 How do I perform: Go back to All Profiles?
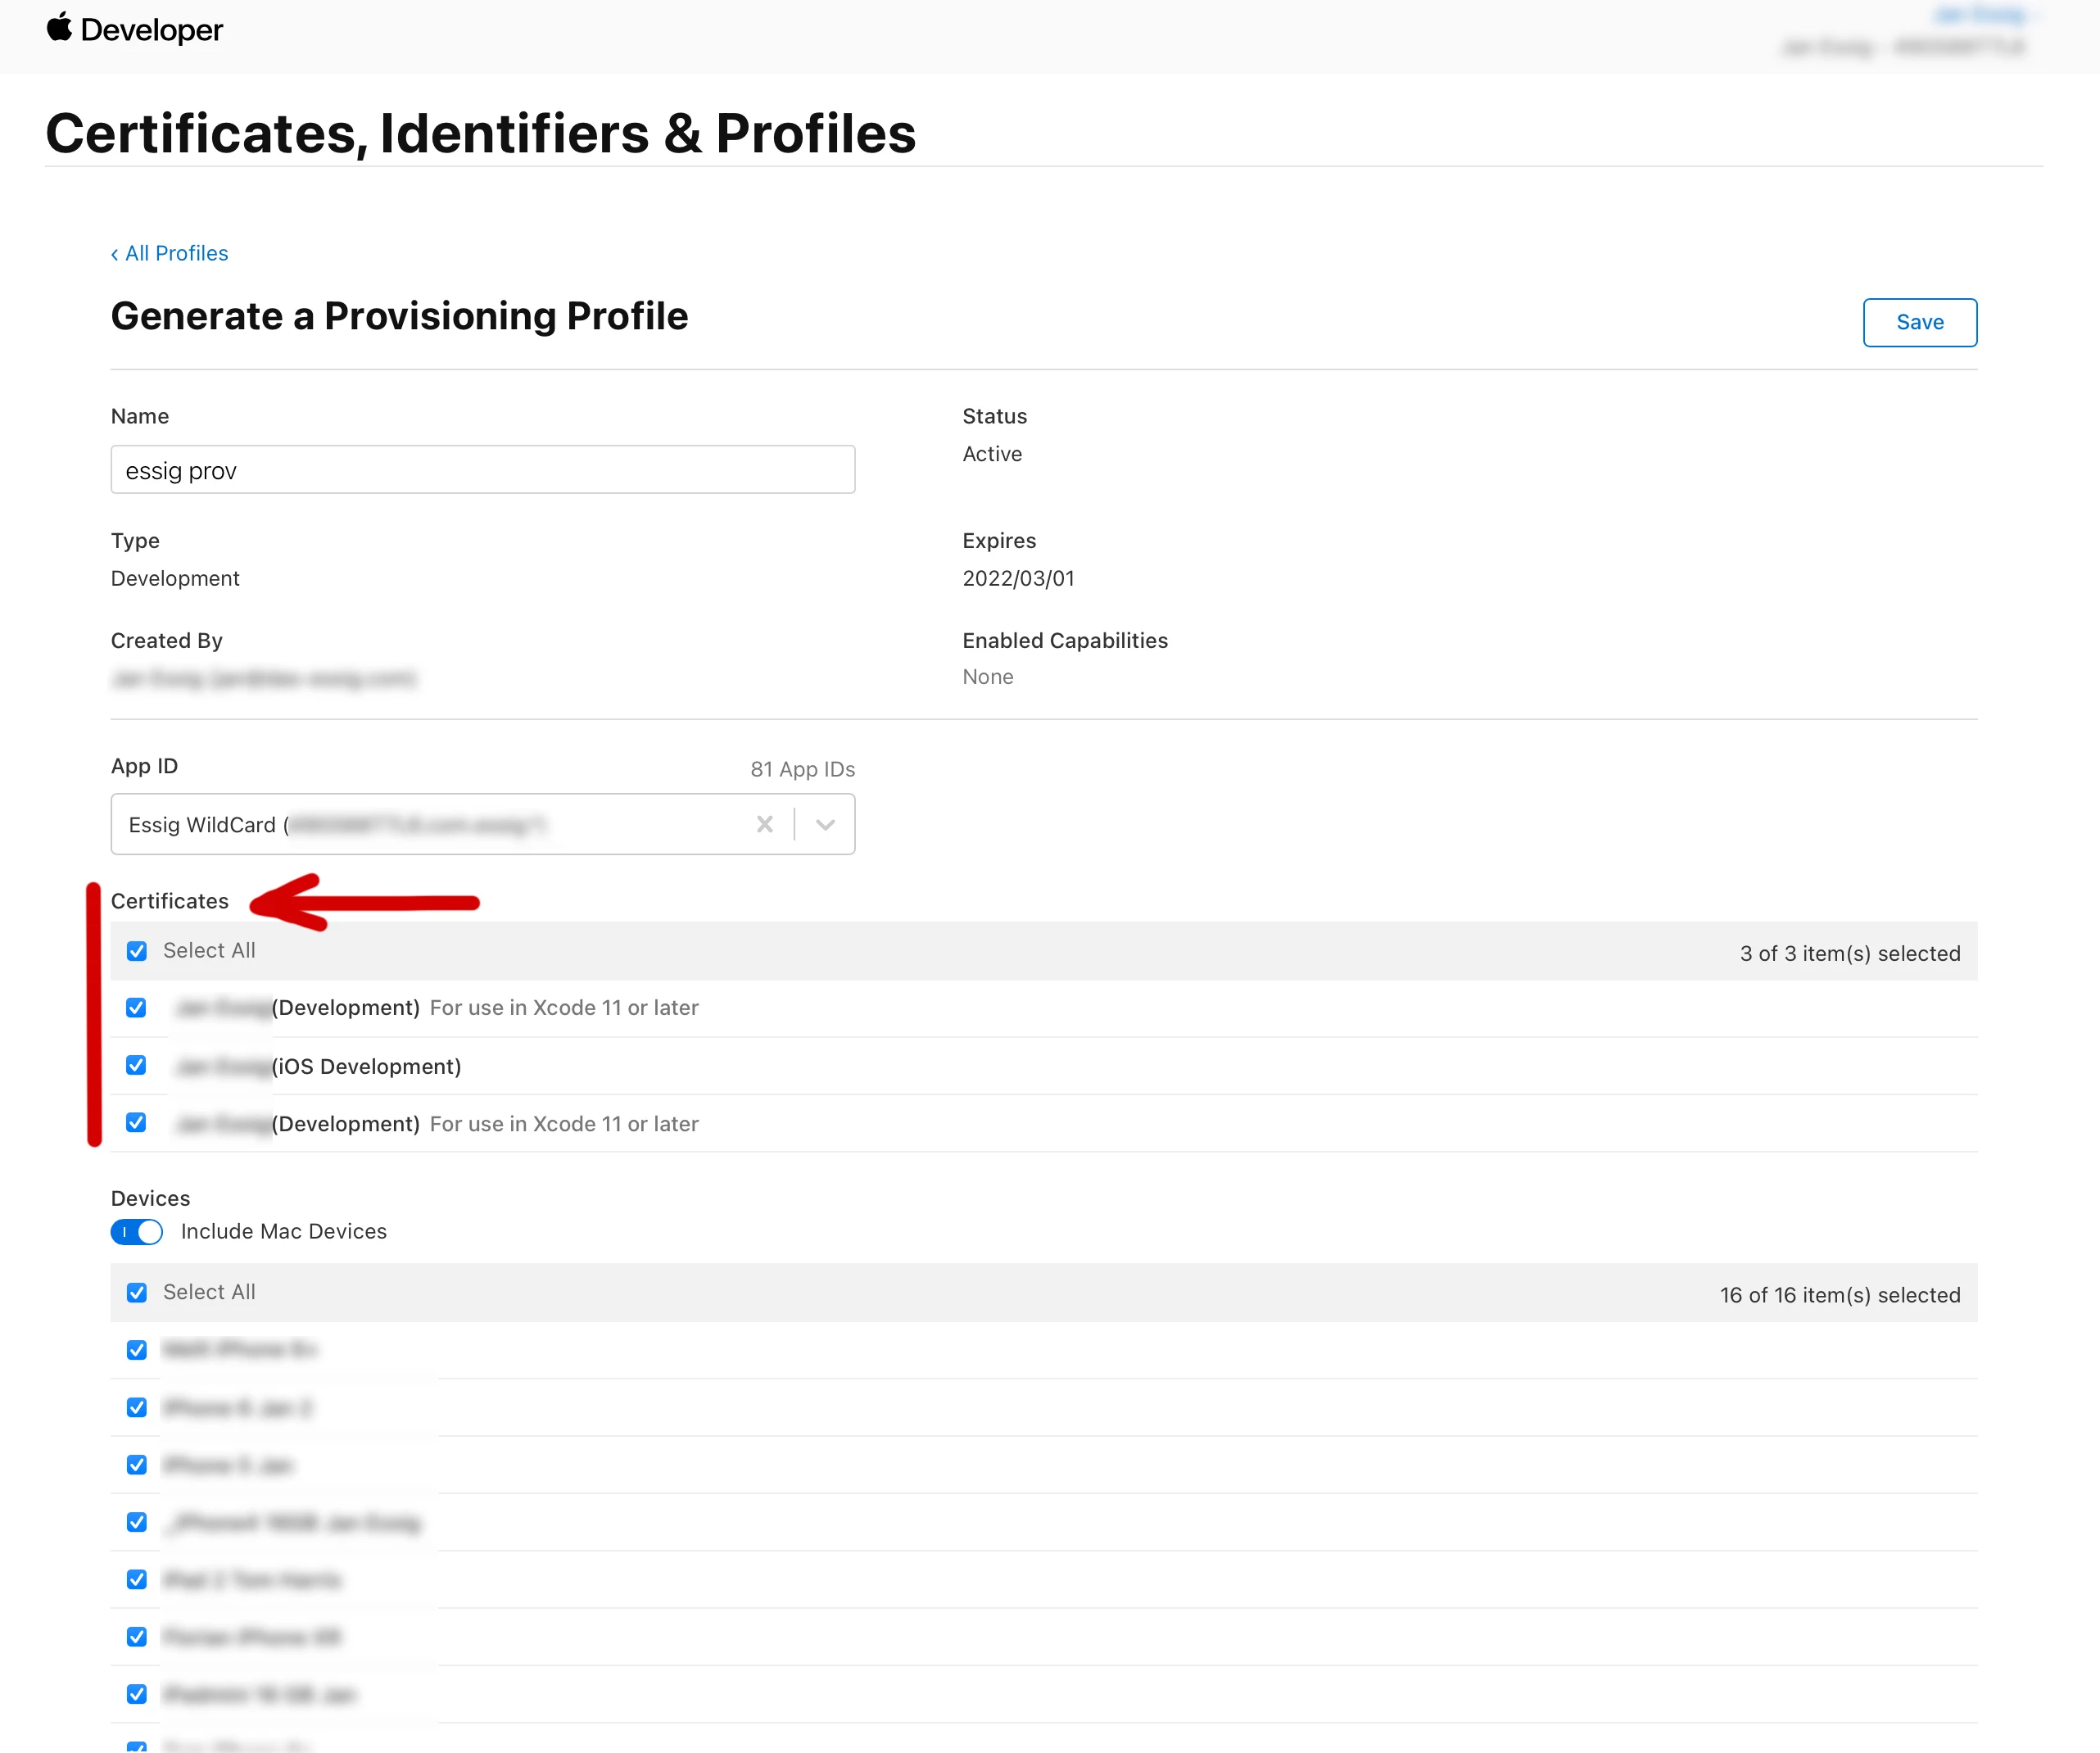[x=169, y=253]
